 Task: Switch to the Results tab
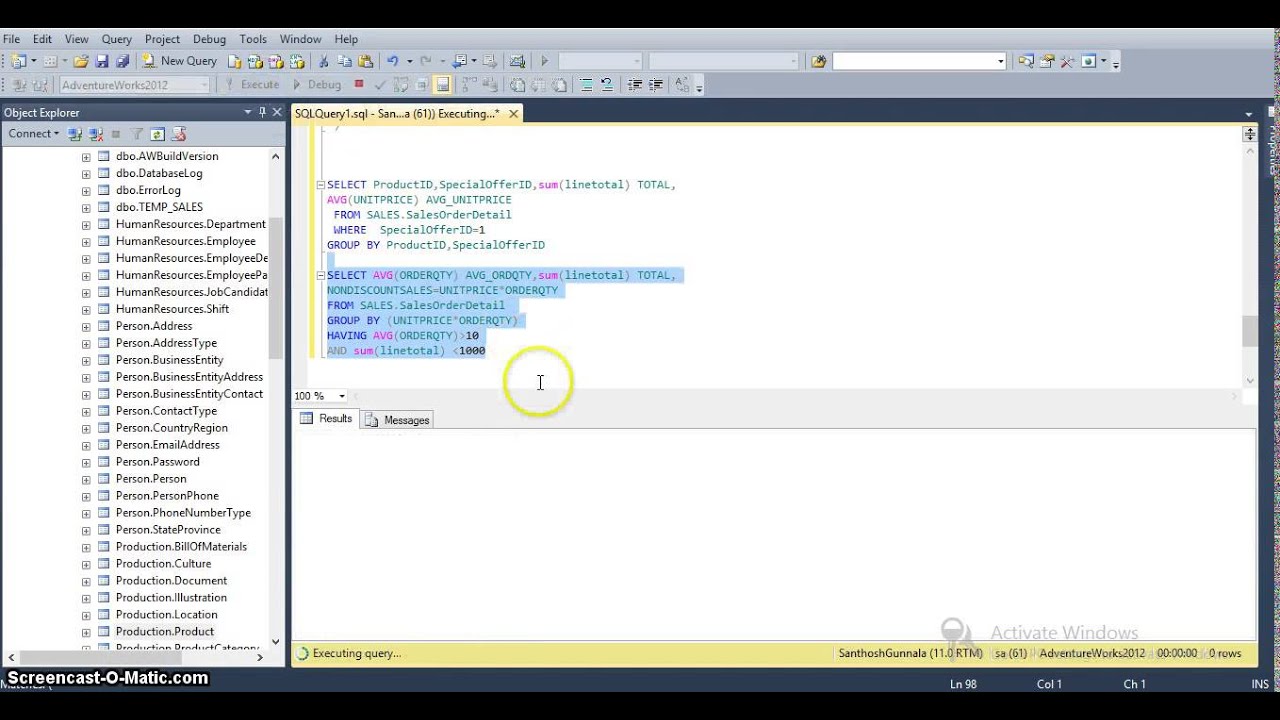click(x=326, y=419)
